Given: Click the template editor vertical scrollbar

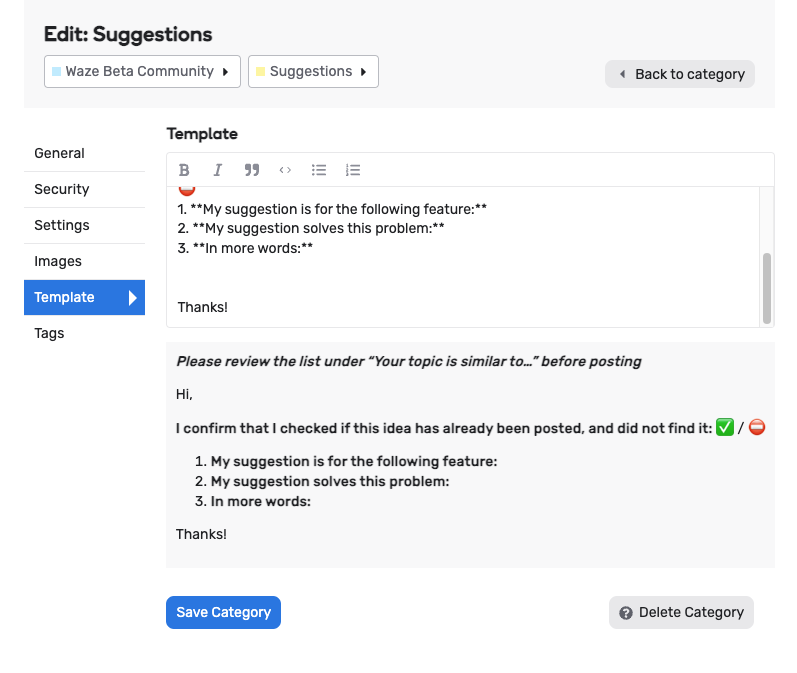Looking at the screenshot, I should 767,287.
